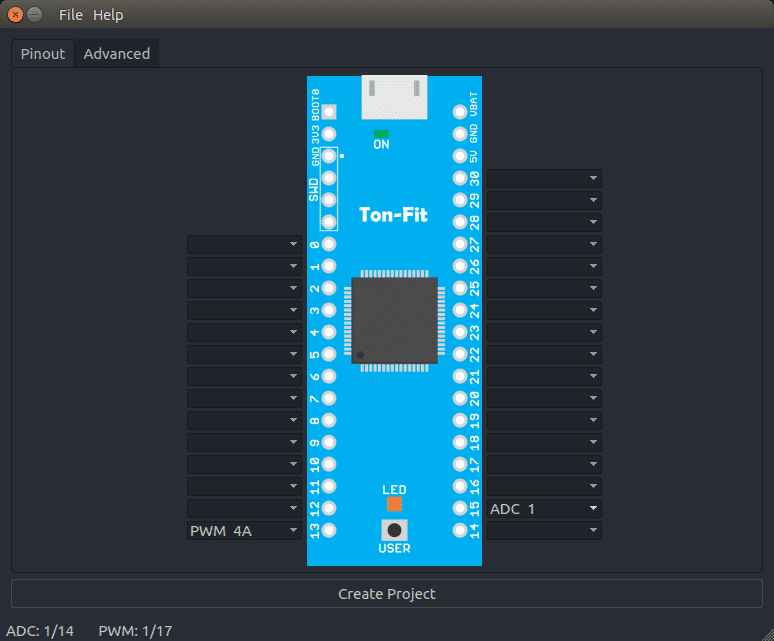Expand the function dropdown for pin 30
774x641 pixels.
click(x=544, y=178)
